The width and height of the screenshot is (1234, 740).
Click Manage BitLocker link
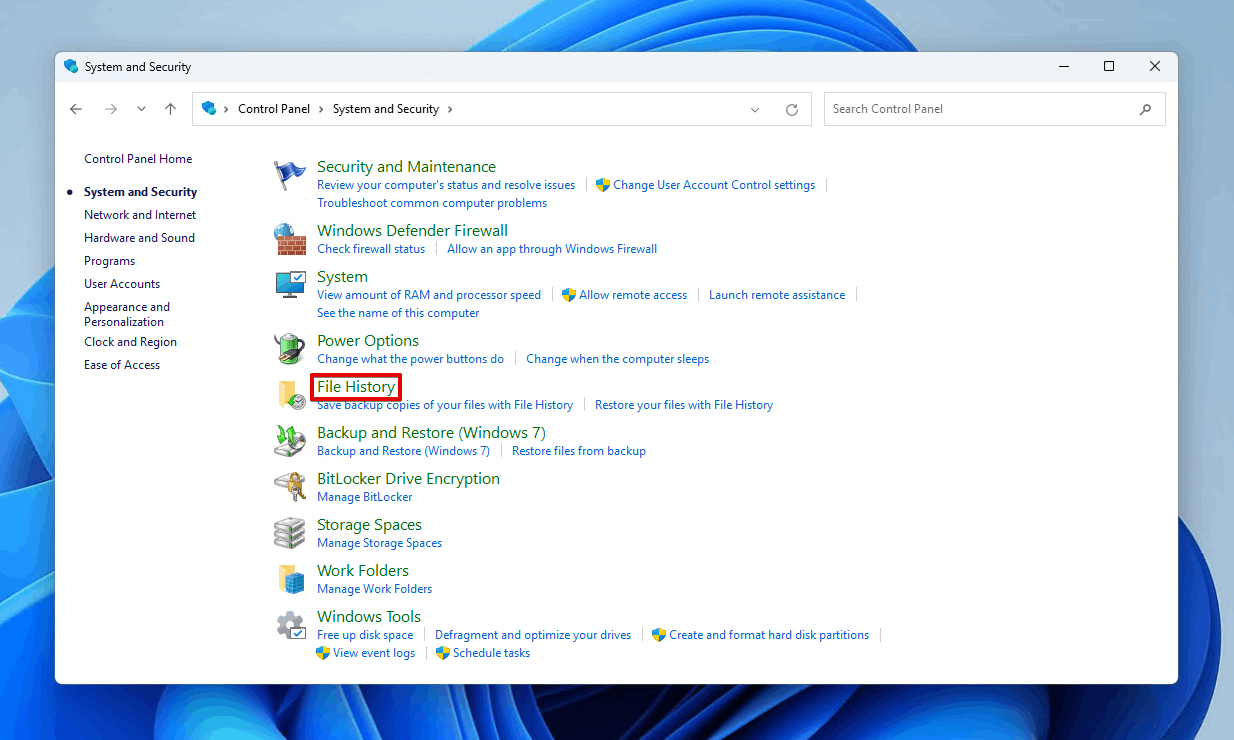364,497
